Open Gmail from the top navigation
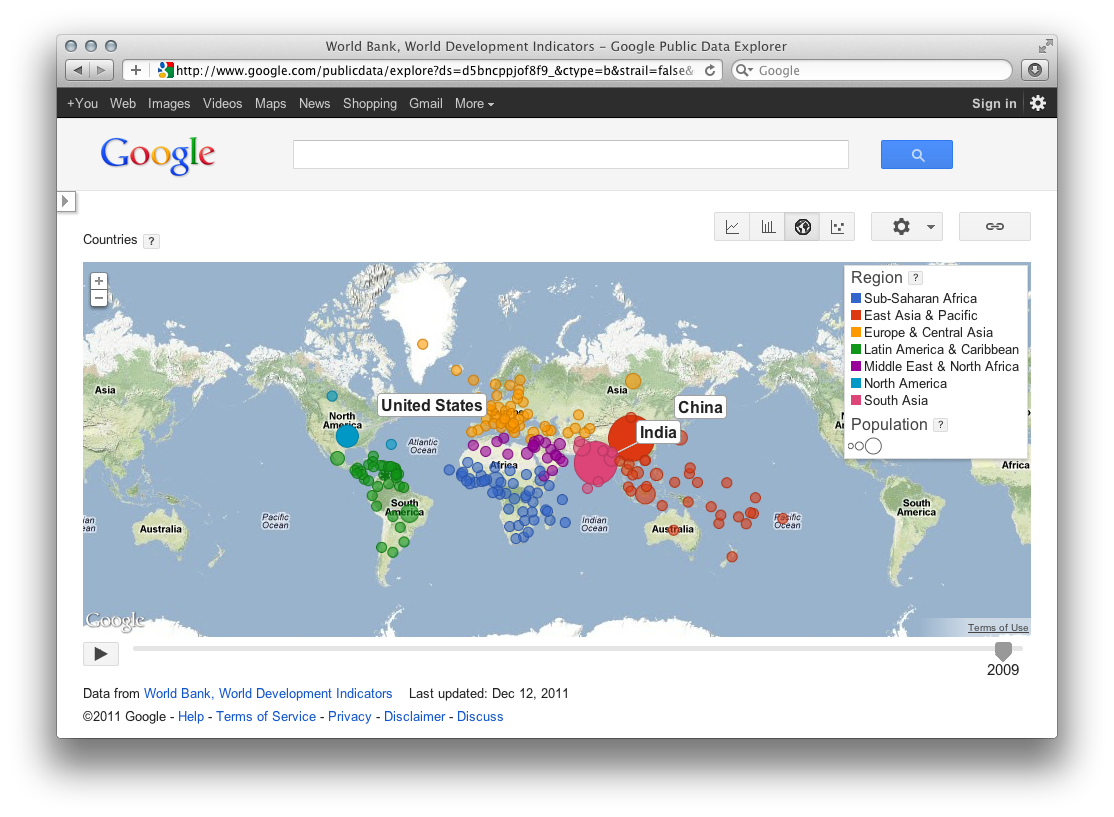1114x817 pixels. pyautogui.click(x=426, y=103)
